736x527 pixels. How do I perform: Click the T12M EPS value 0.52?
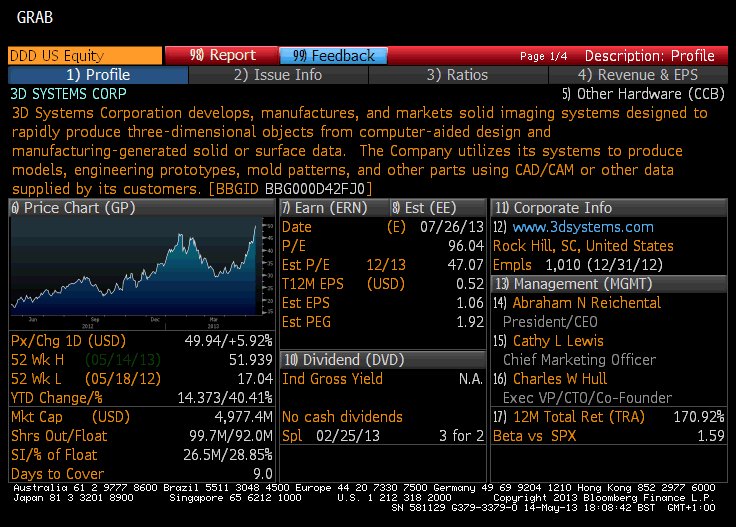pos(470,284)
